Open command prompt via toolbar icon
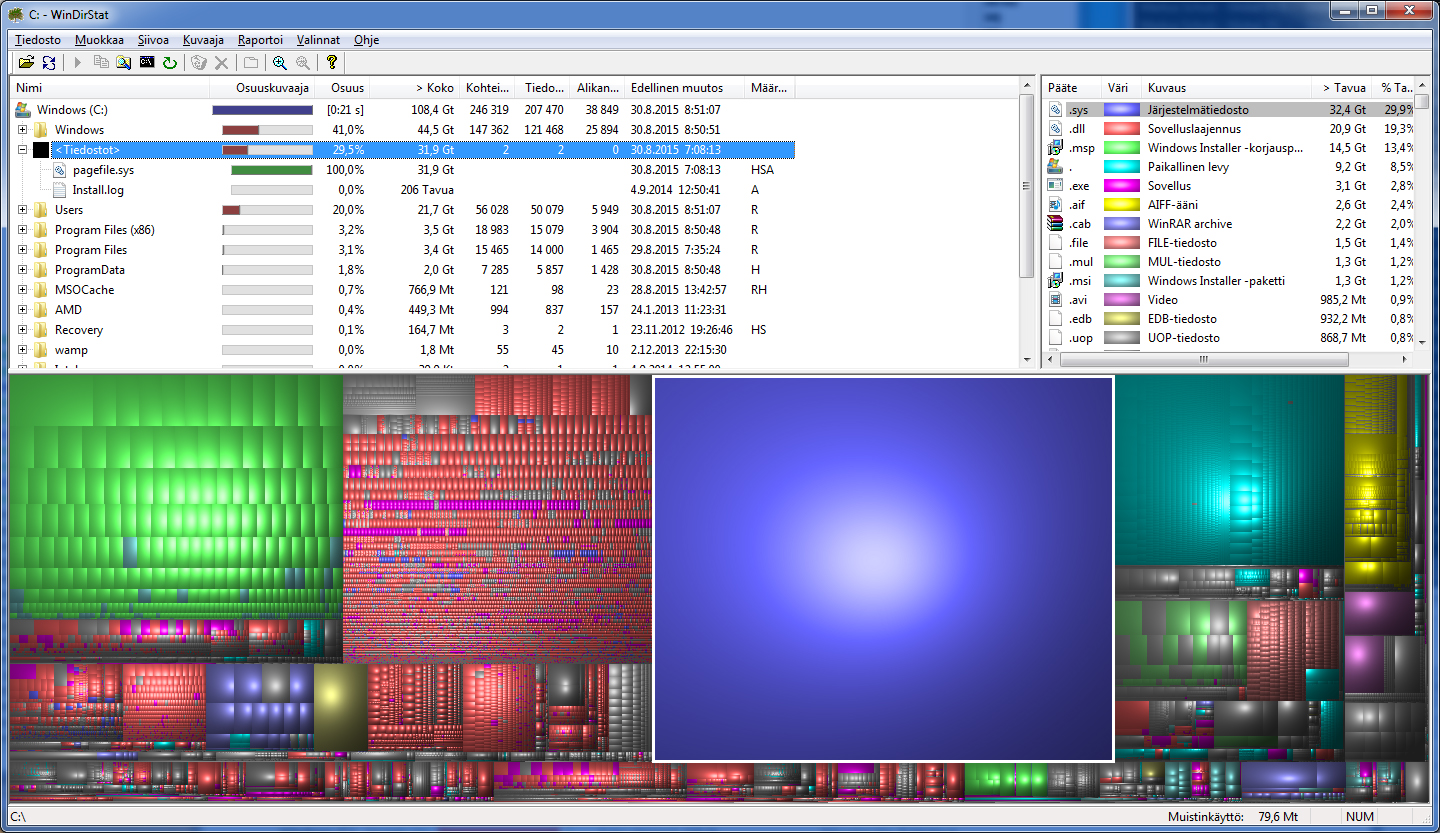 (147, 63)
